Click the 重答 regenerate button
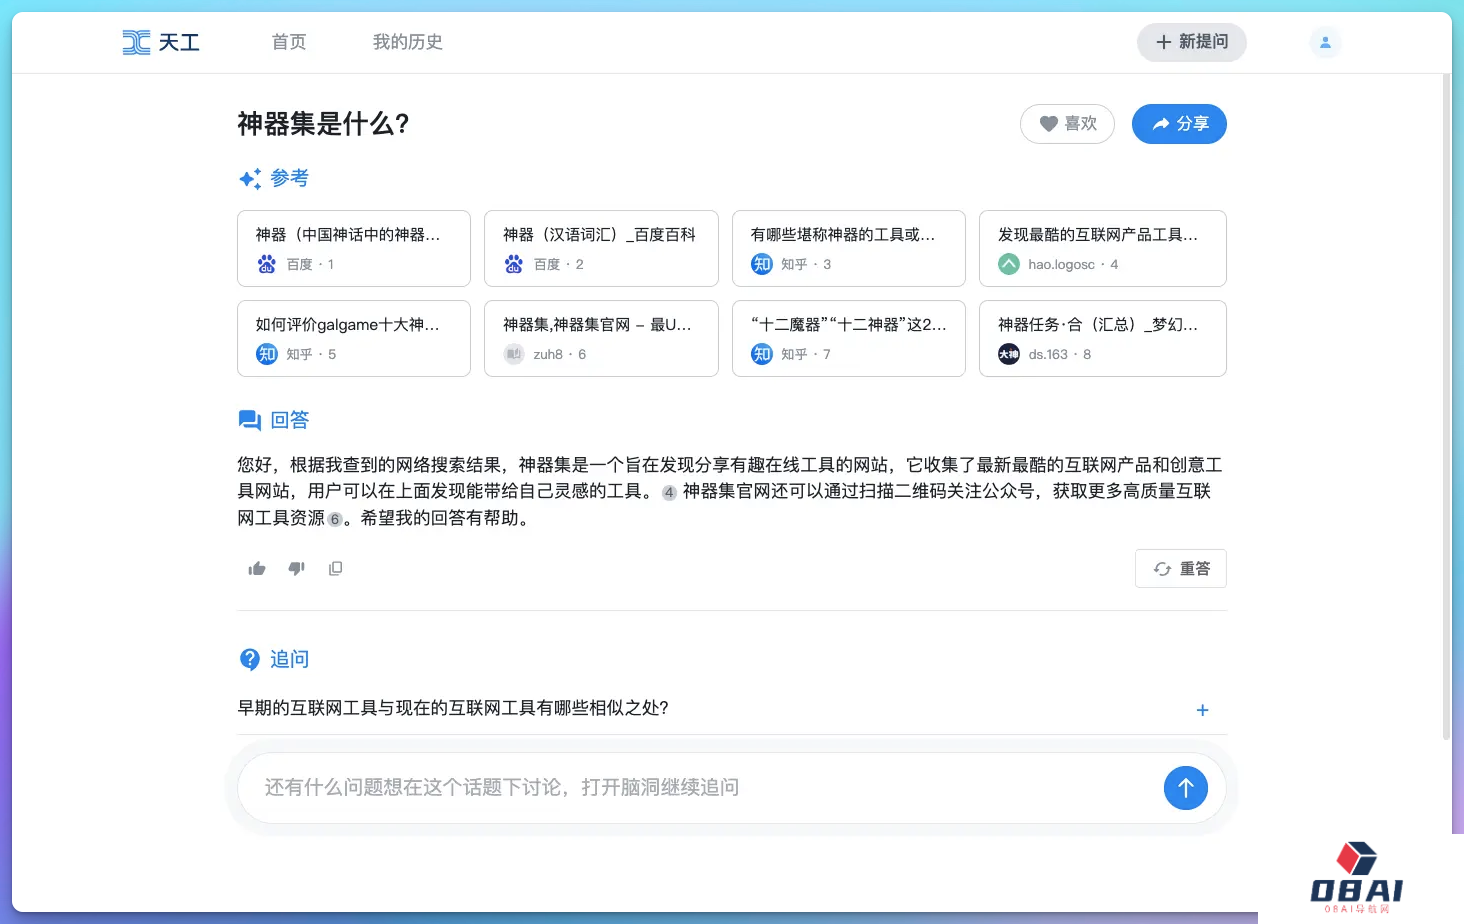The height and width of the screenshot is (924, 1464). coord(1180,569)
